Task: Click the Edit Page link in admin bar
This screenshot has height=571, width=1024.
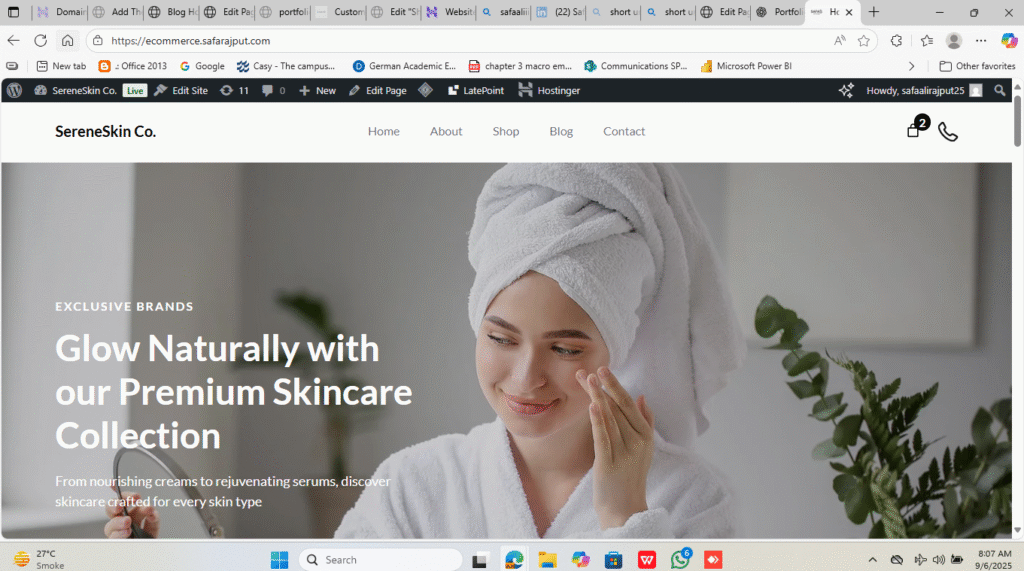Action: 378,90
